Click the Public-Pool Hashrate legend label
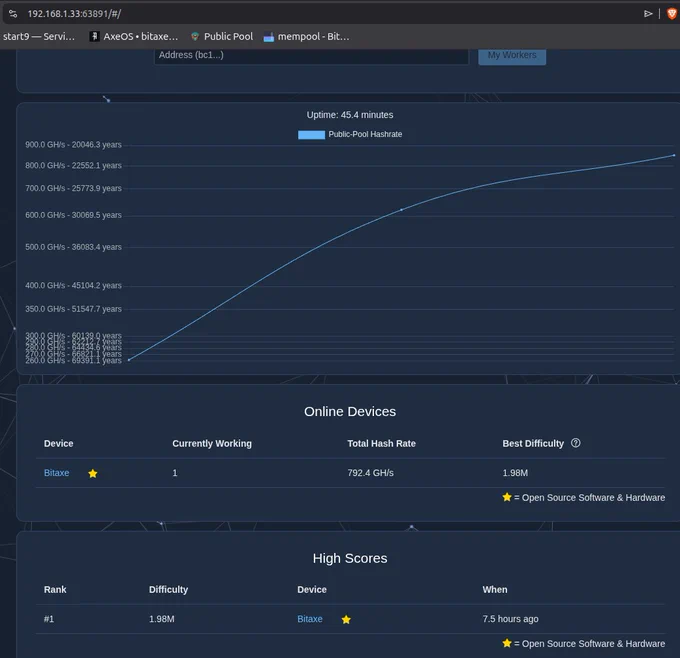 [x=365, y=134]
